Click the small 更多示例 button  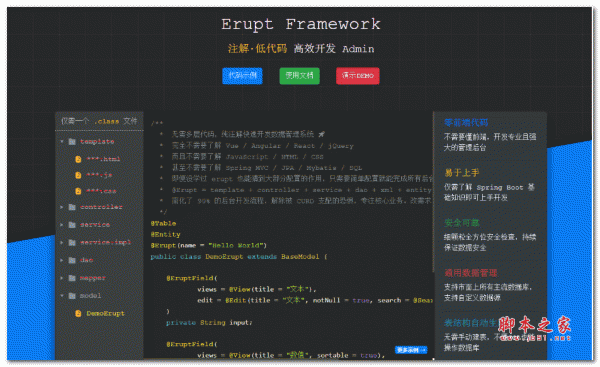411,350
